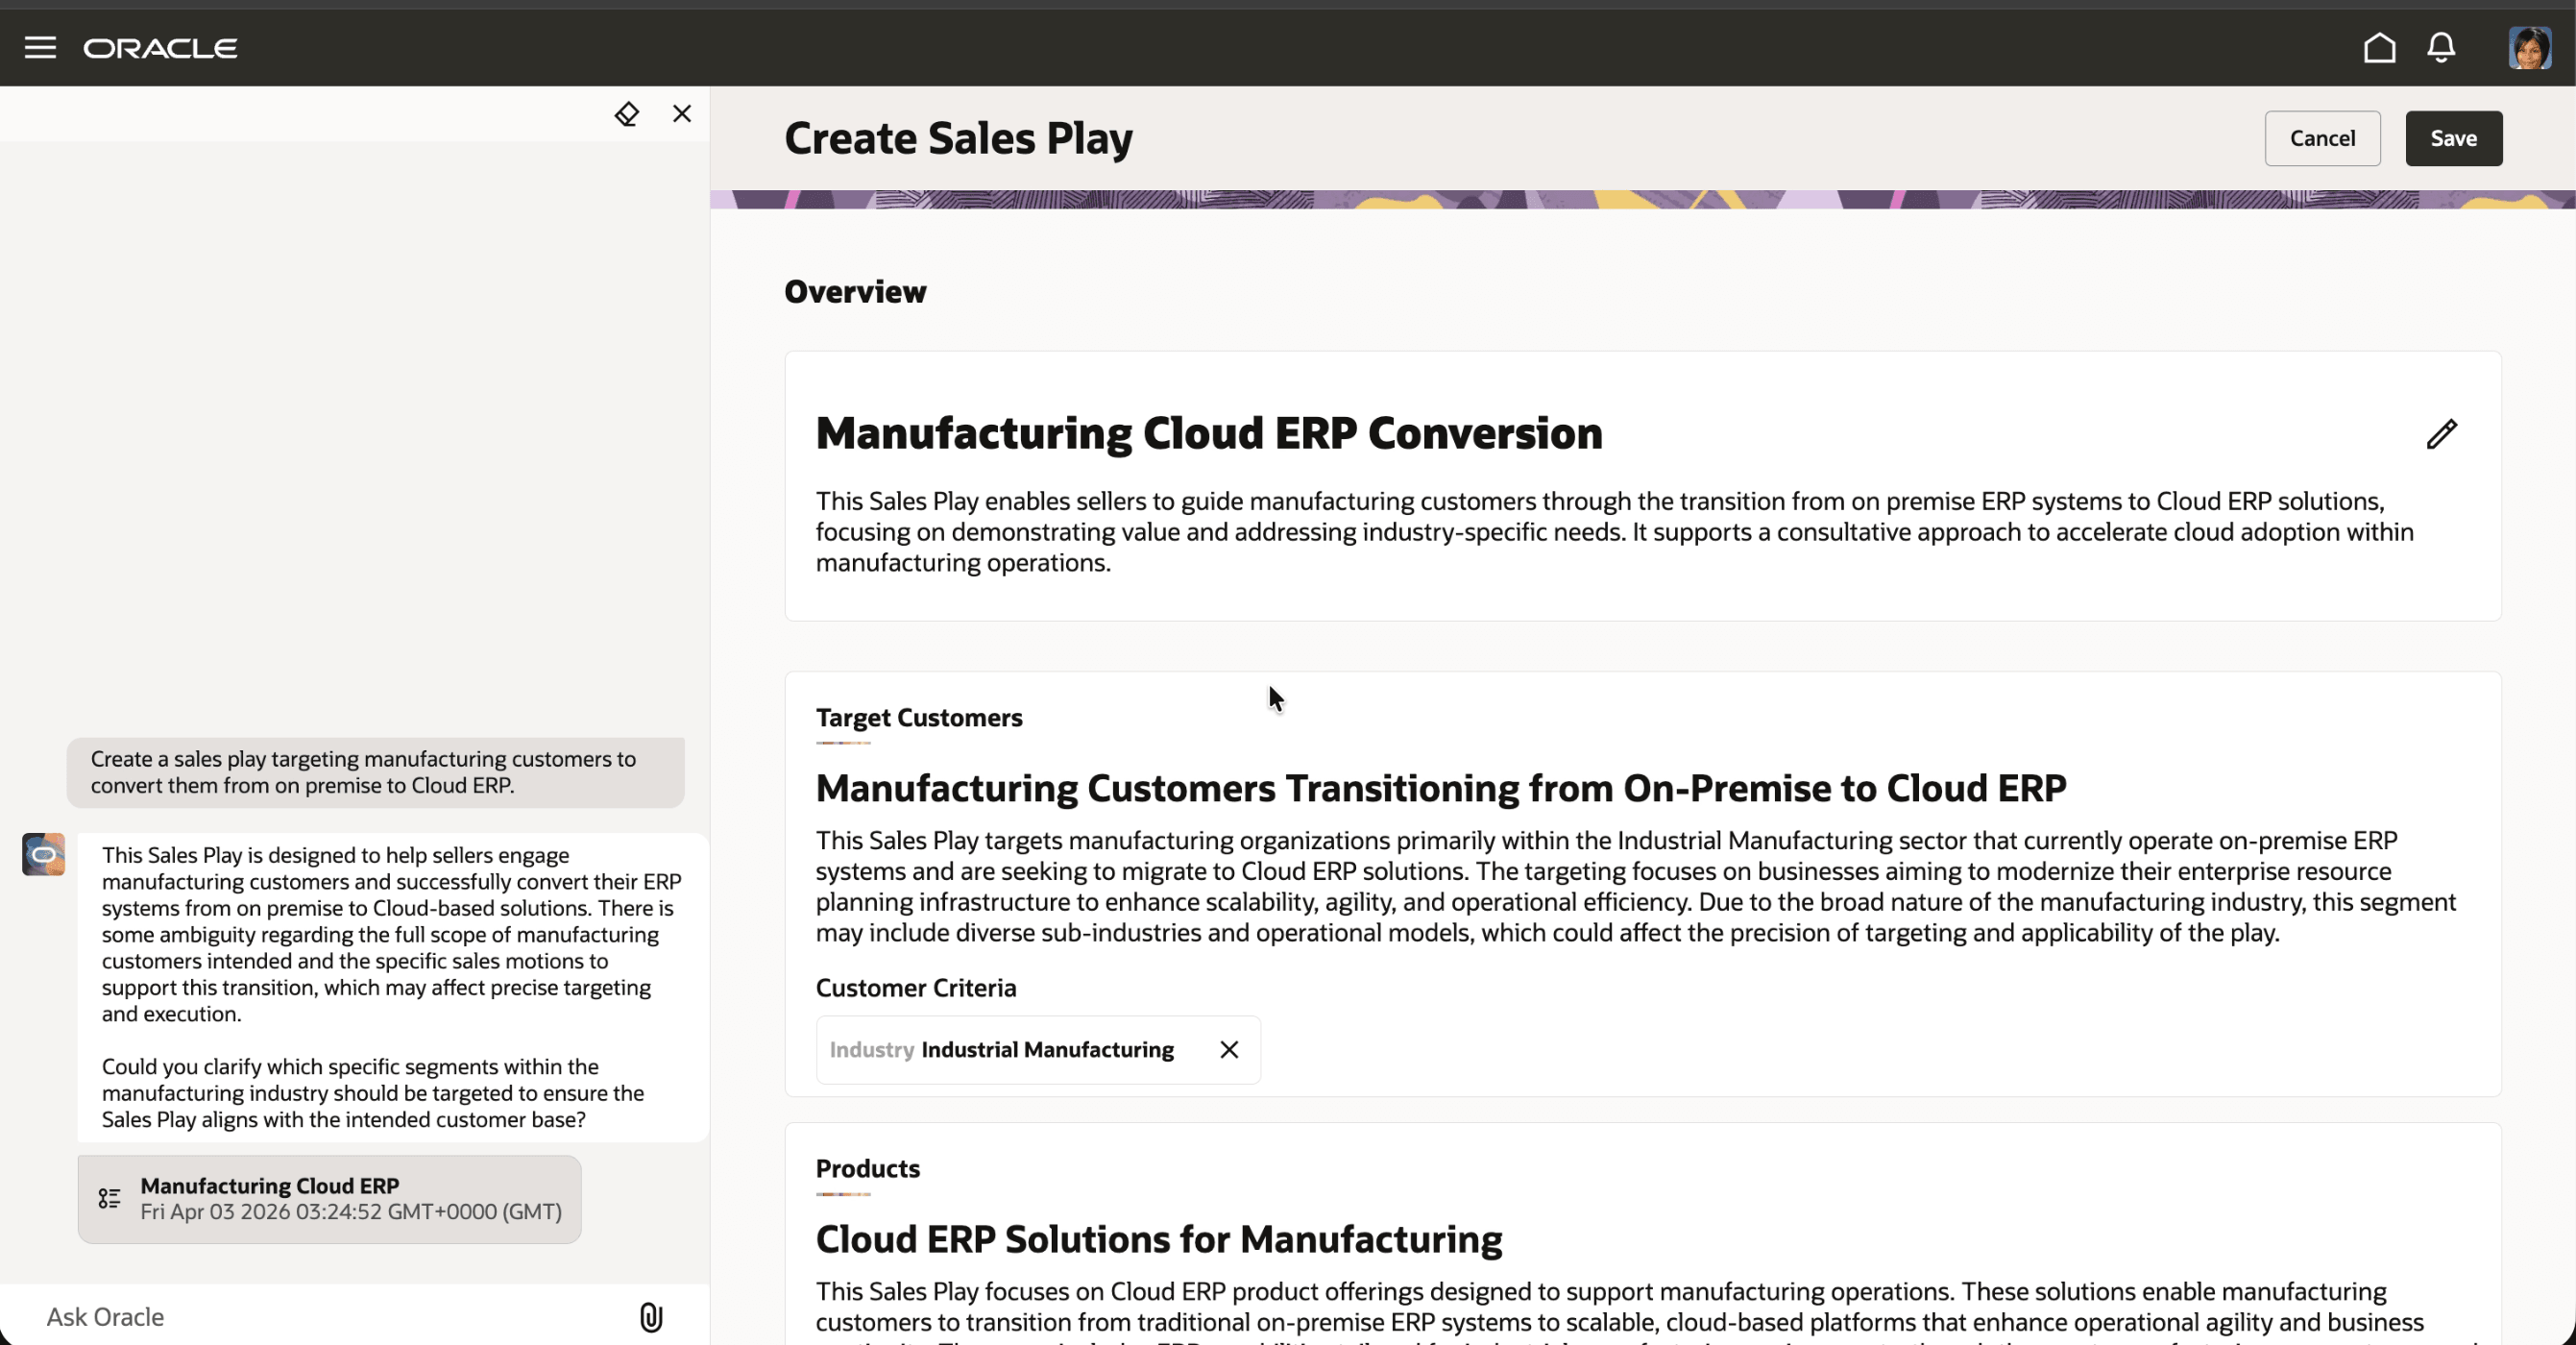Remove the Industrial Manufacturing industry criterion
Screen dimensions: 2576x1345
(1229, 1049)
